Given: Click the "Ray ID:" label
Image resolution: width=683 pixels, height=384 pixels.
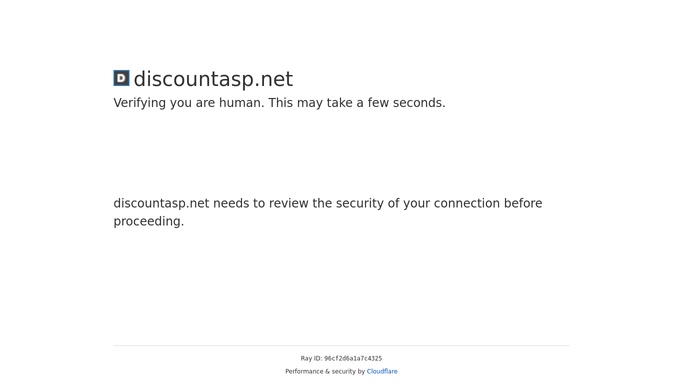Looking at the screenshot, I should click(311, 358).
